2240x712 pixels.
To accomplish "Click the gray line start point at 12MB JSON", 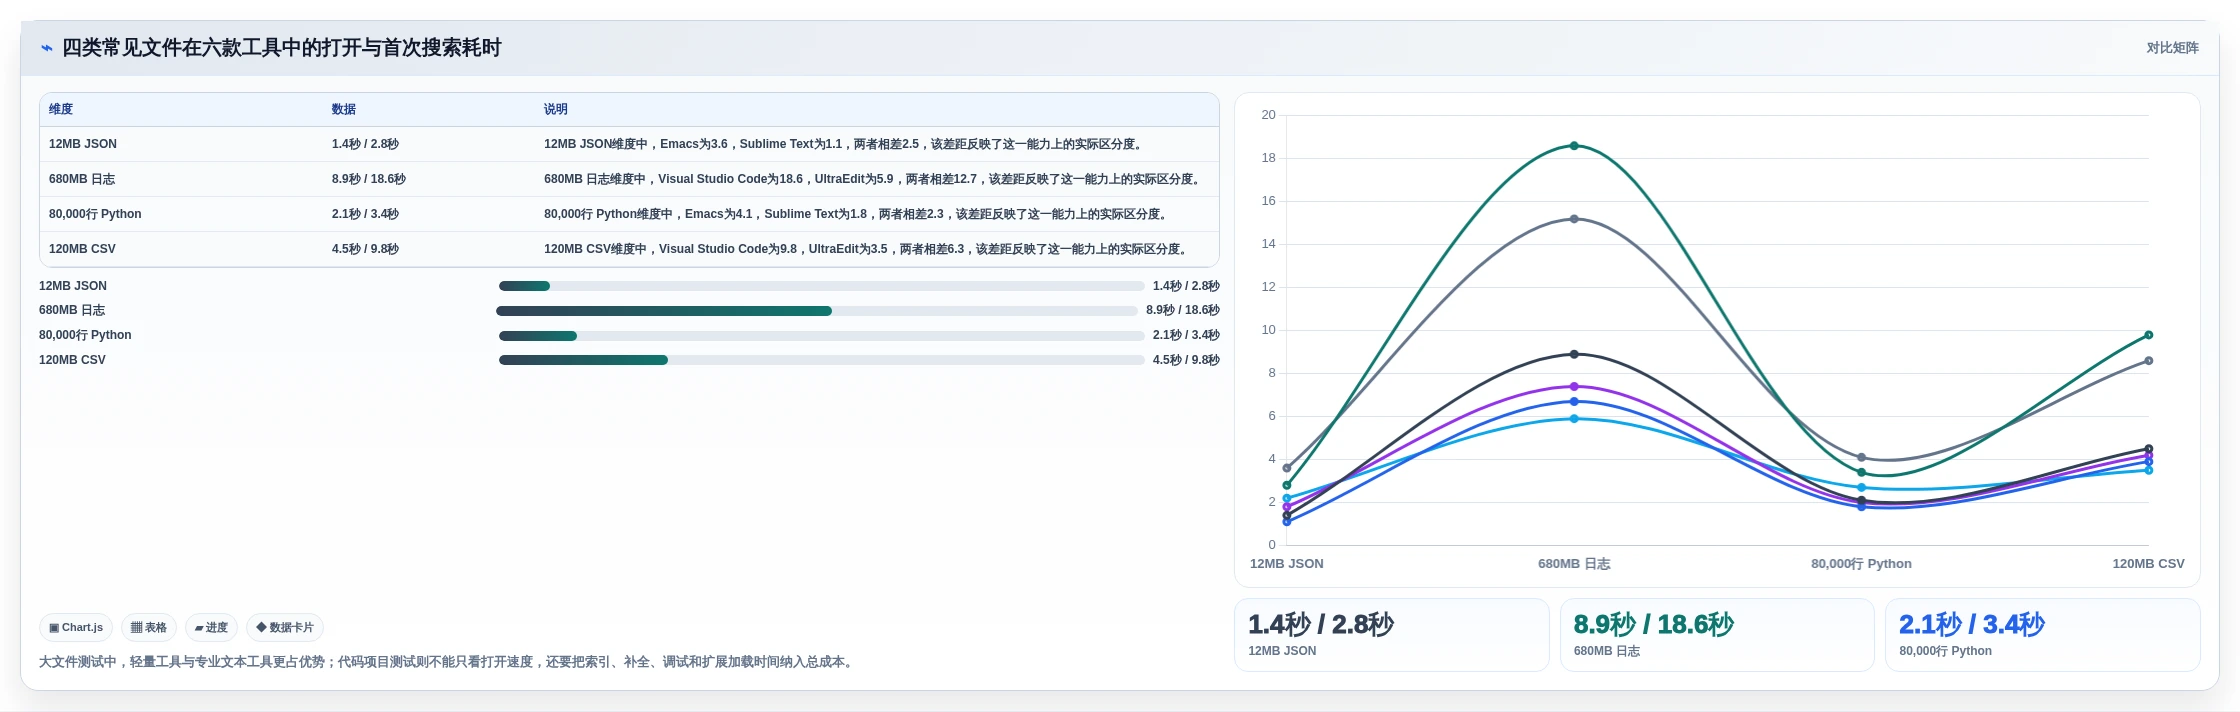I will [x=1287, y=468].
